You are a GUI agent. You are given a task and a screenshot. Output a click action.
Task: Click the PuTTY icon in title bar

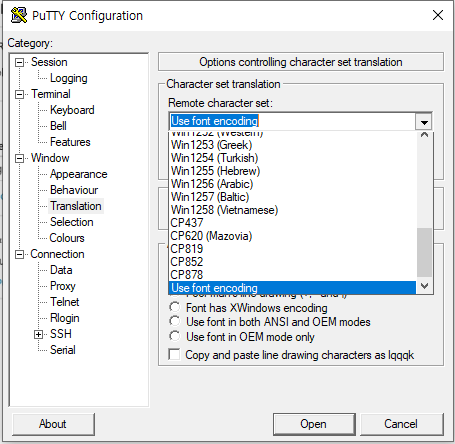click(x=19, y=15)
